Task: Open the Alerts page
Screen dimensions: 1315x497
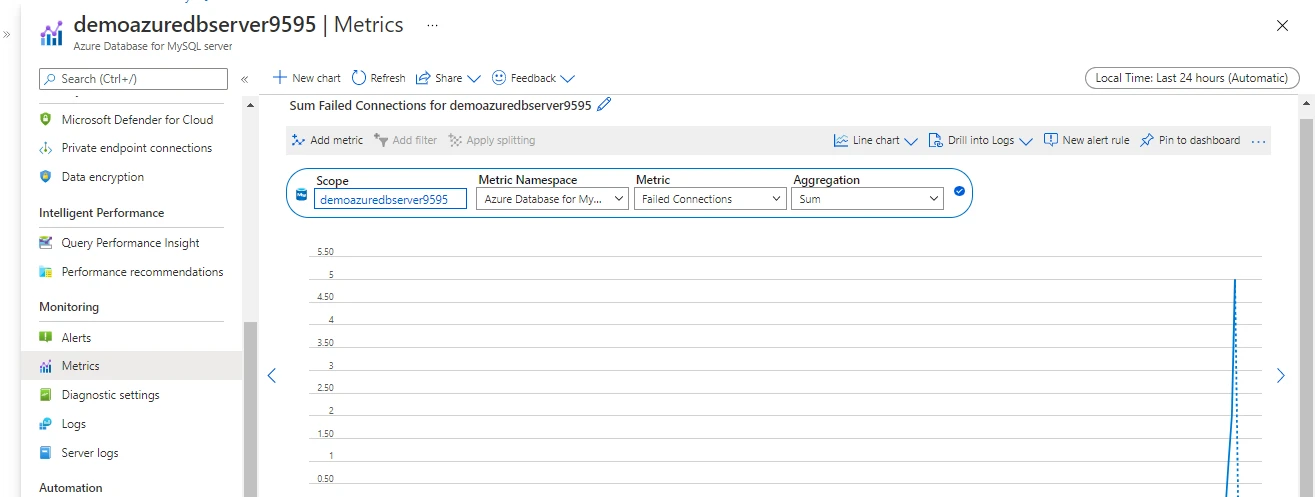Action: [76, 338]
